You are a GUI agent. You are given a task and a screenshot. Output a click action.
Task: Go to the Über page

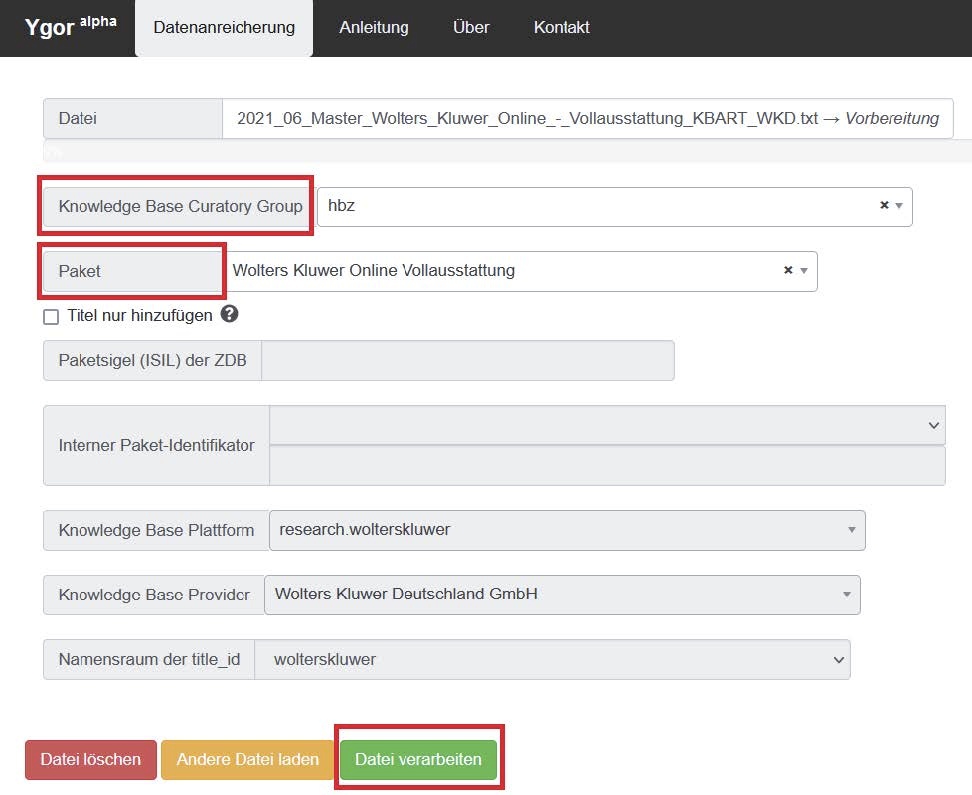pos(471,28)
